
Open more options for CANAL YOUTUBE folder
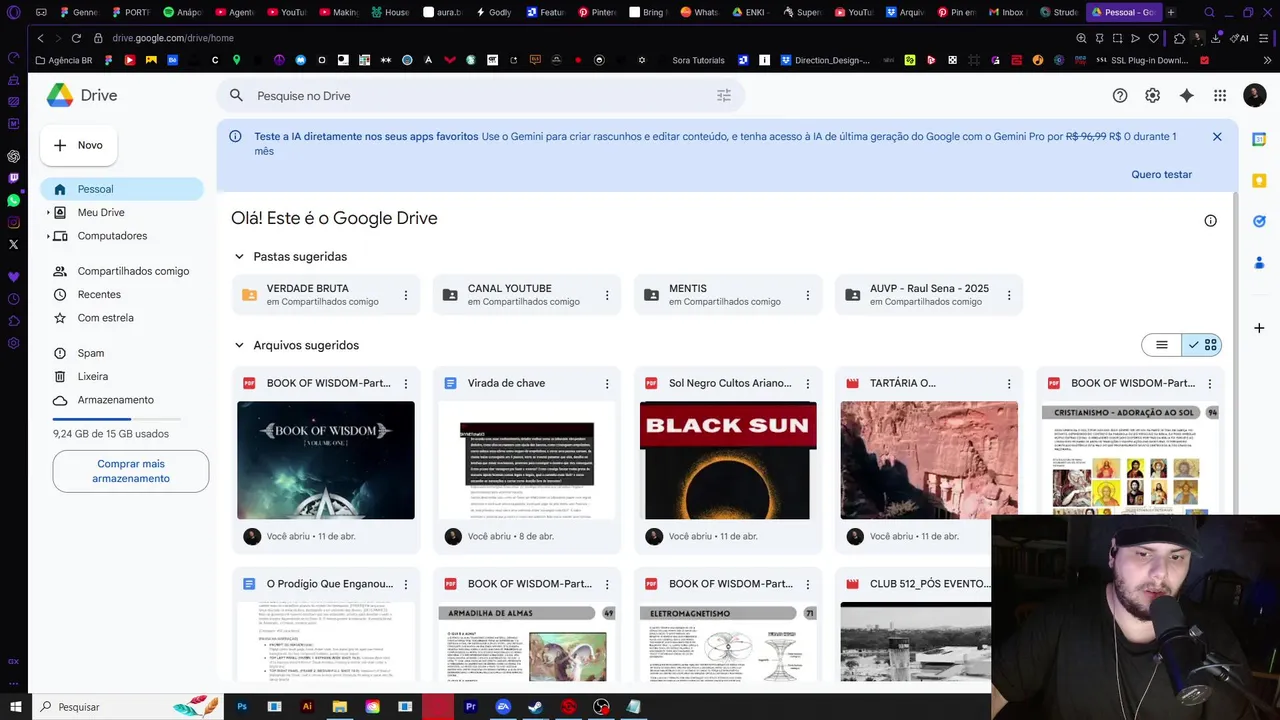point(607,295)
